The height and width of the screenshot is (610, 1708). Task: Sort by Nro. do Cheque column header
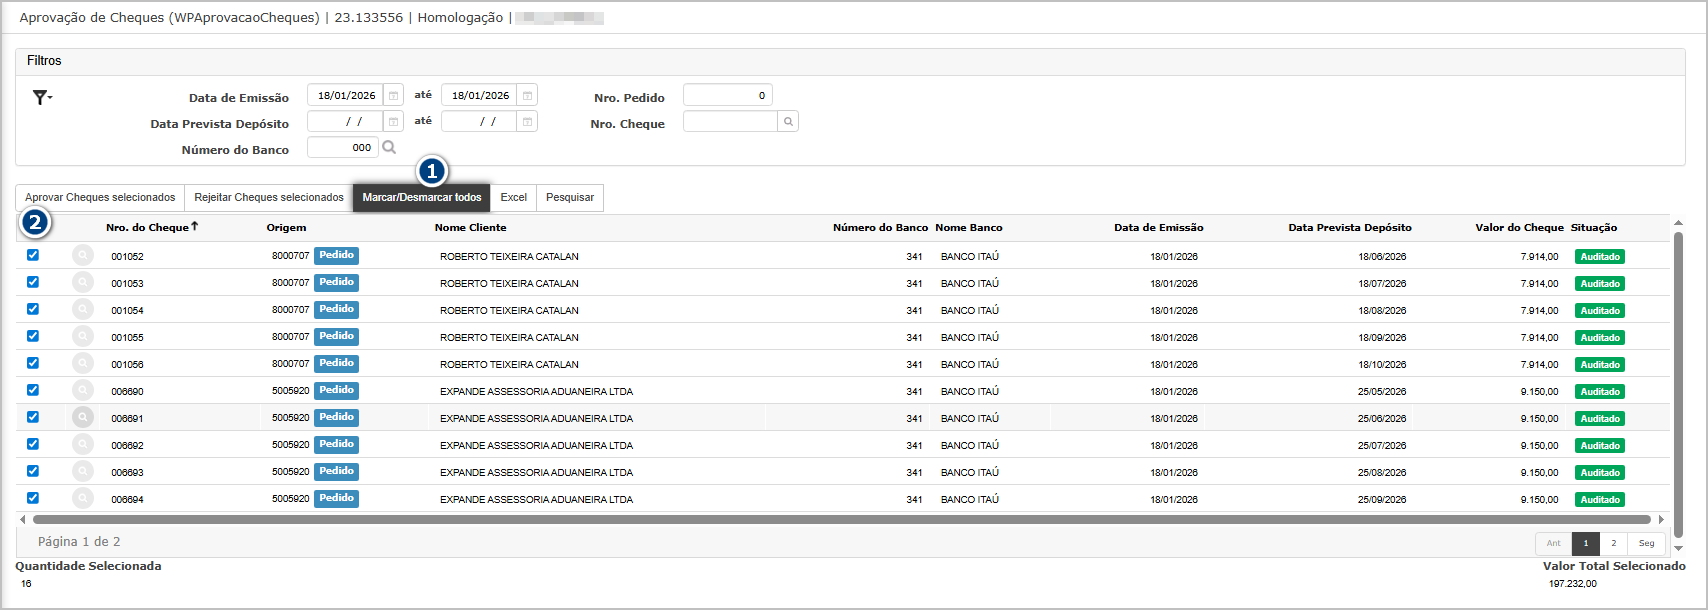148,228
